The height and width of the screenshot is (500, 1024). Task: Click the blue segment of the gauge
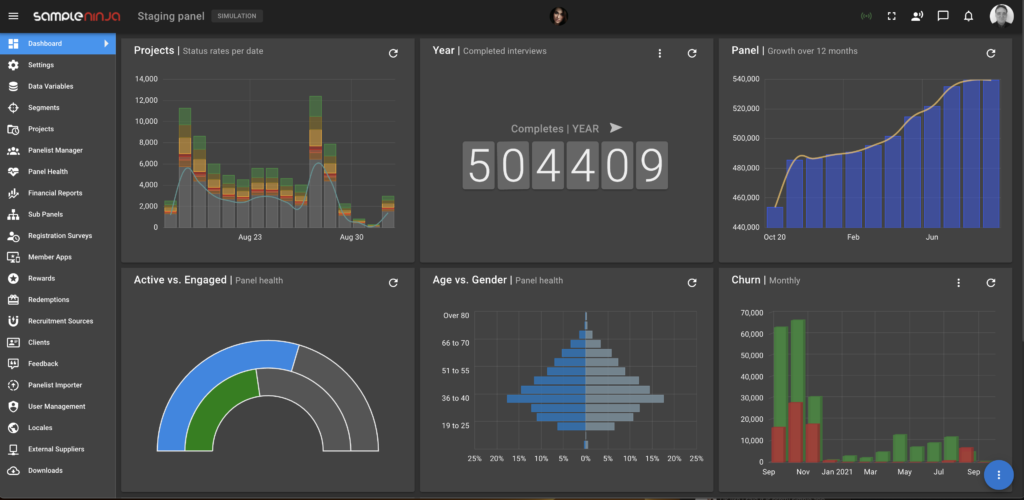click(x=200, y=370)
